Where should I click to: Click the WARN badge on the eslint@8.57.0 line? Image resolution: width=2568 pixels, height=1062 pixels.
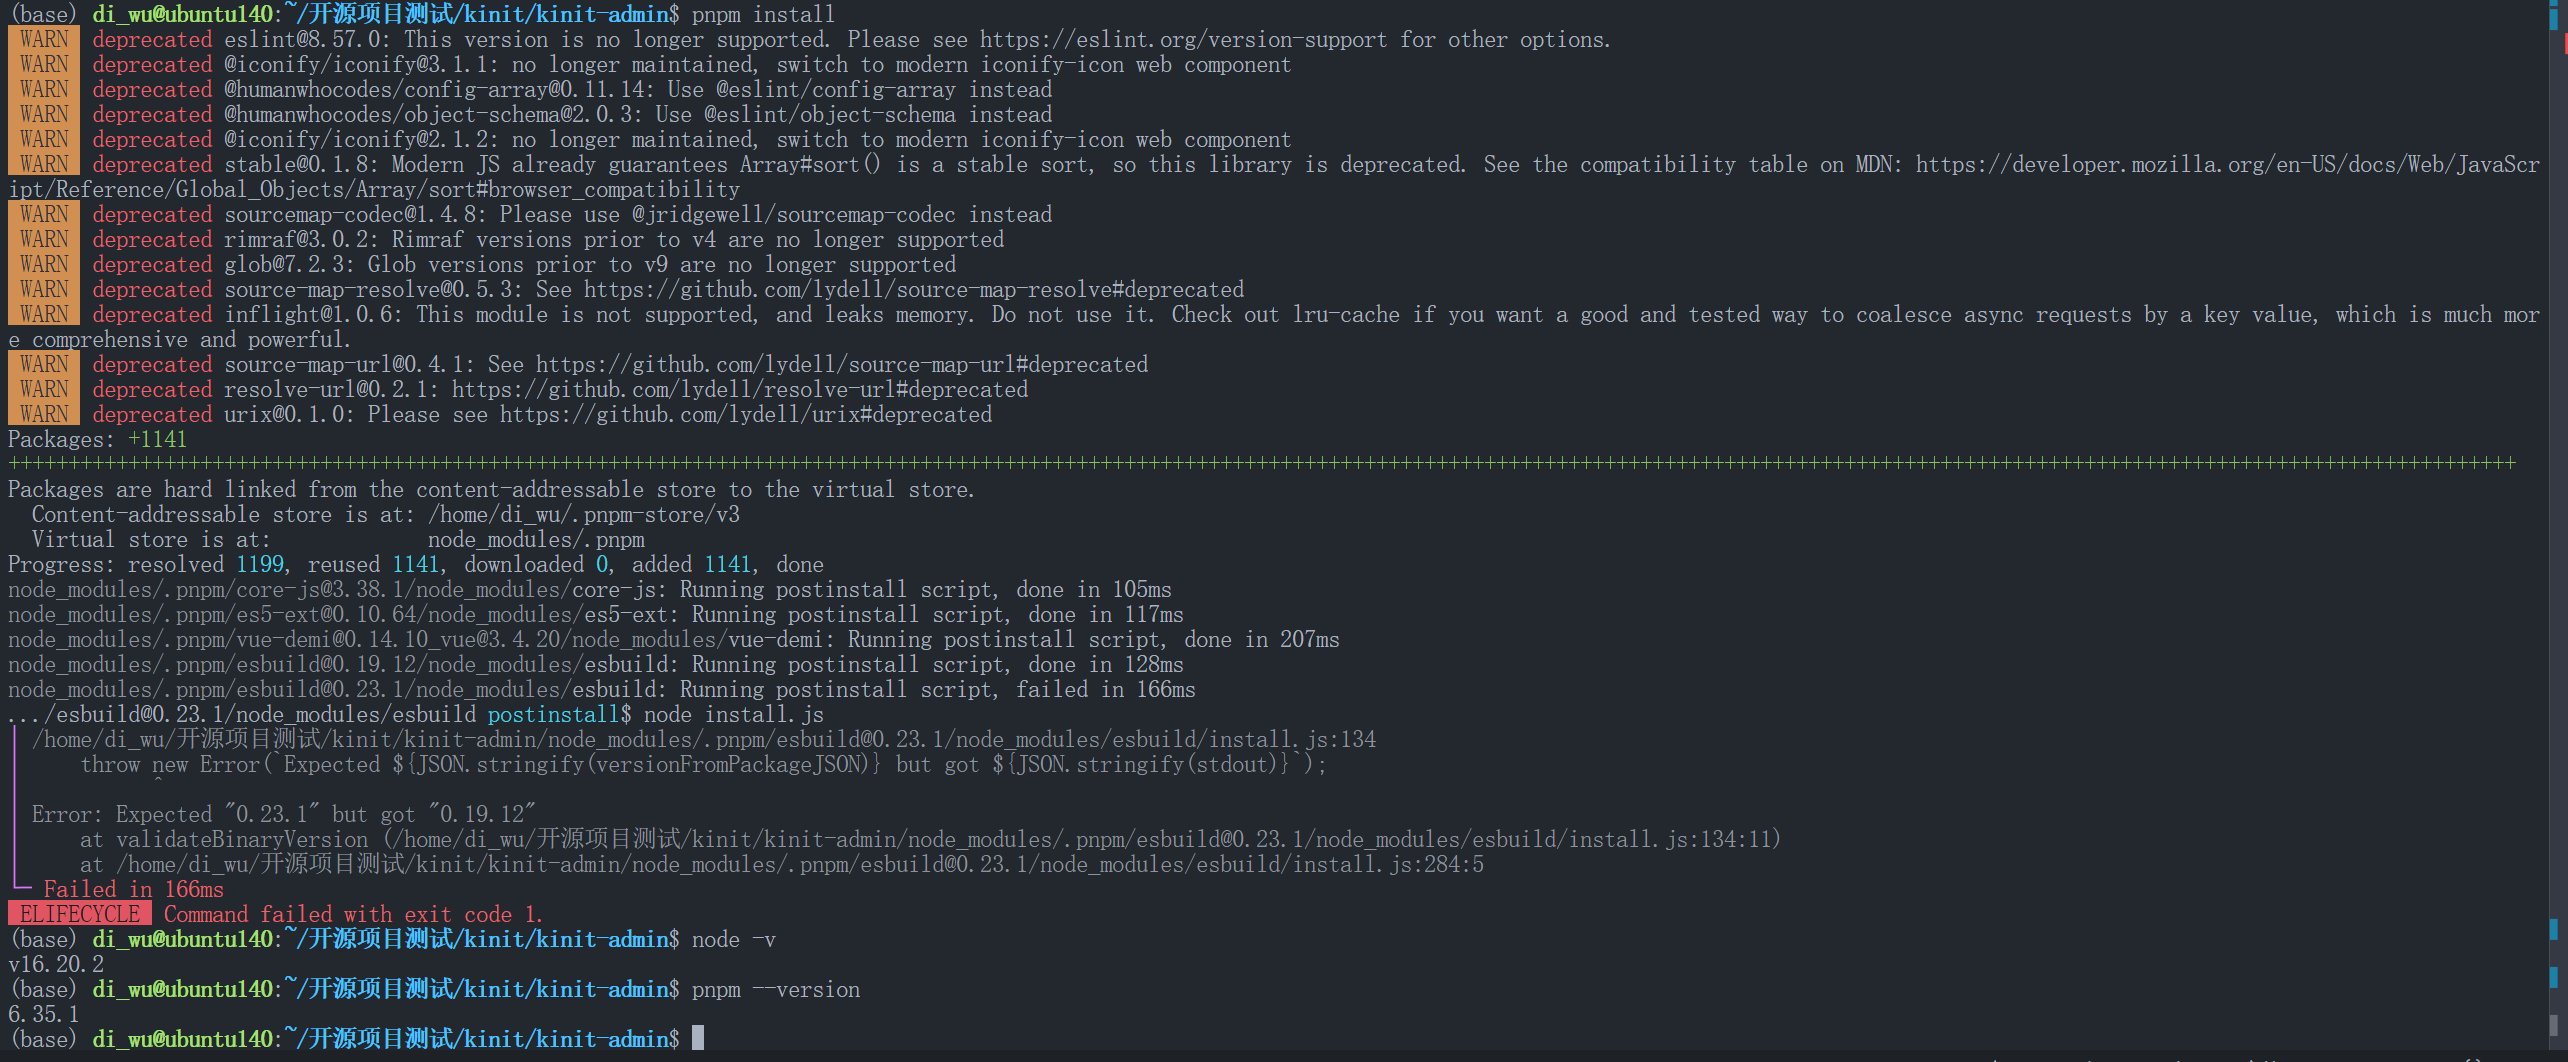[x=44, y=40]
